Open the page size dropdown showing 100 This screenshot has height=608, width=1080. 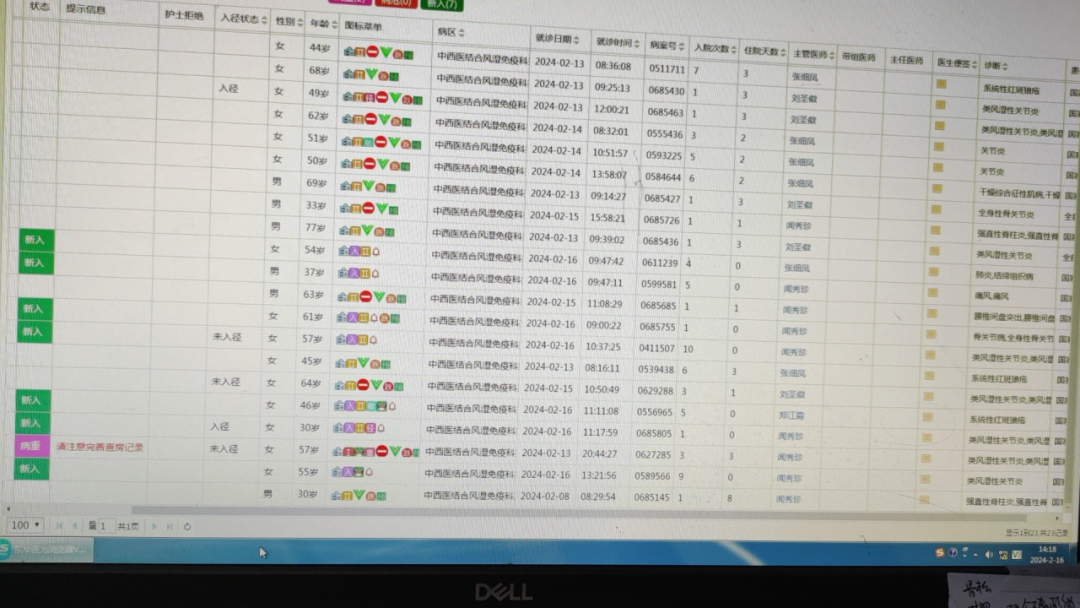pos(25,525)
